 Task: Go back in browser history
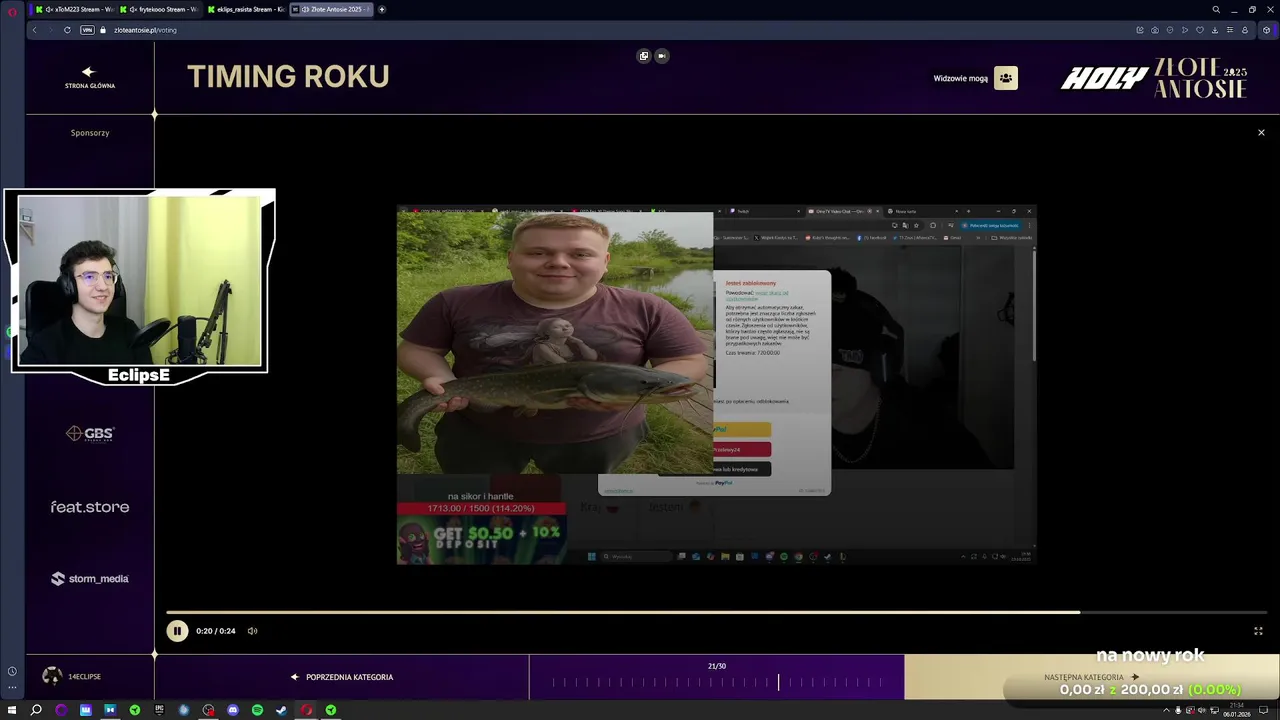pyautogui.click(x=34, y=30)
